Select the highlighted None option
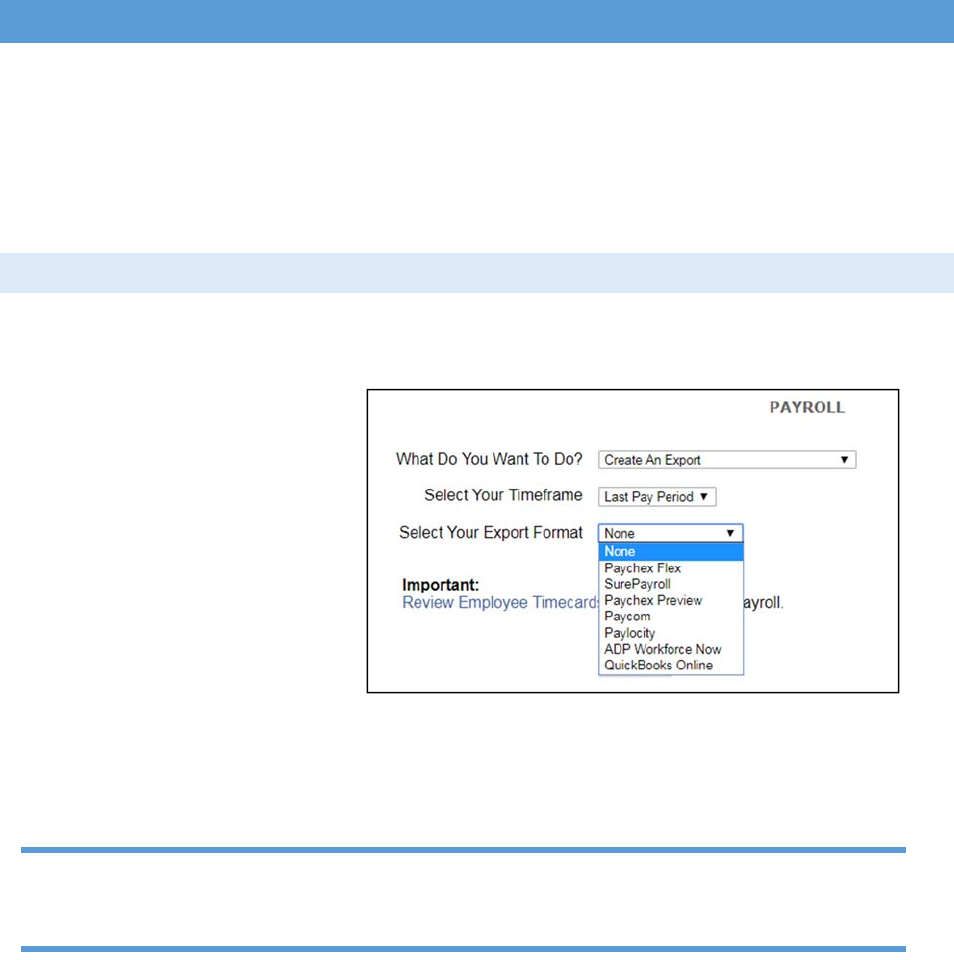954x960 pixels. click(670, 552)
